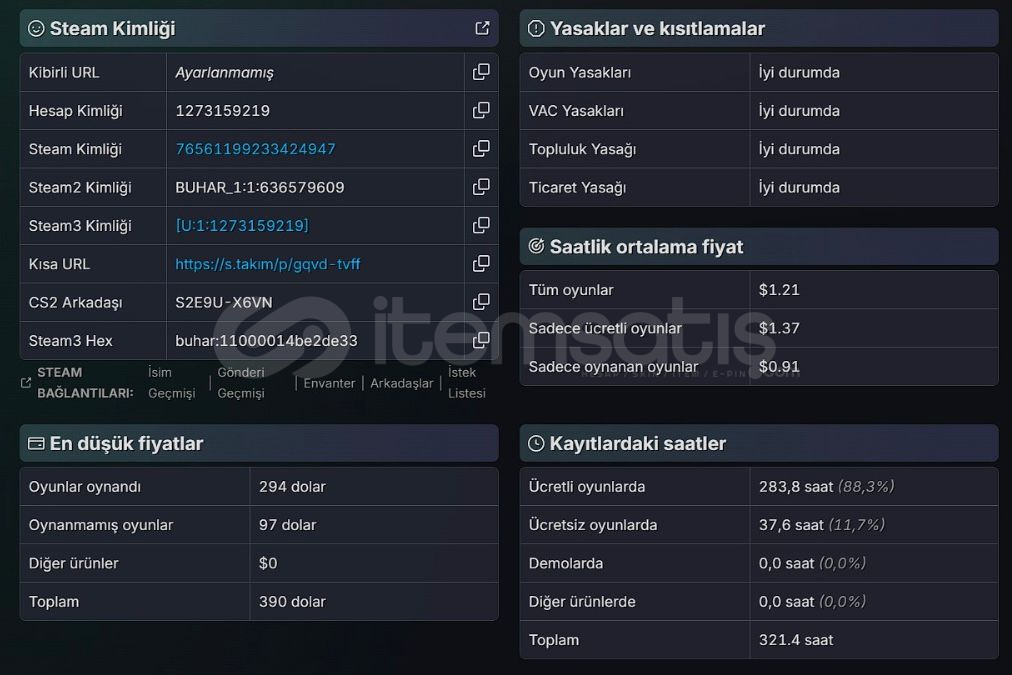
Task: Open Steam Kimliği panel external link icon
Action: click(482, 28)
